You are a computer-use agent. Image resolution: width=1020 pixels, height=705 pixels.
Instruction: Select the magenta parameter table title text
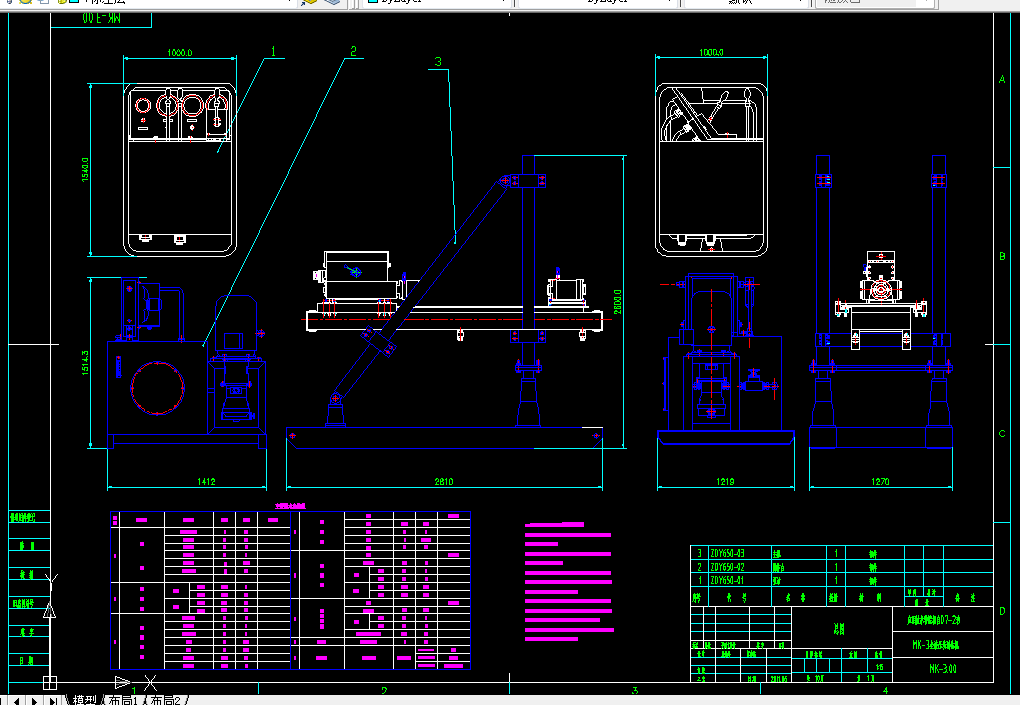(290, 505)
